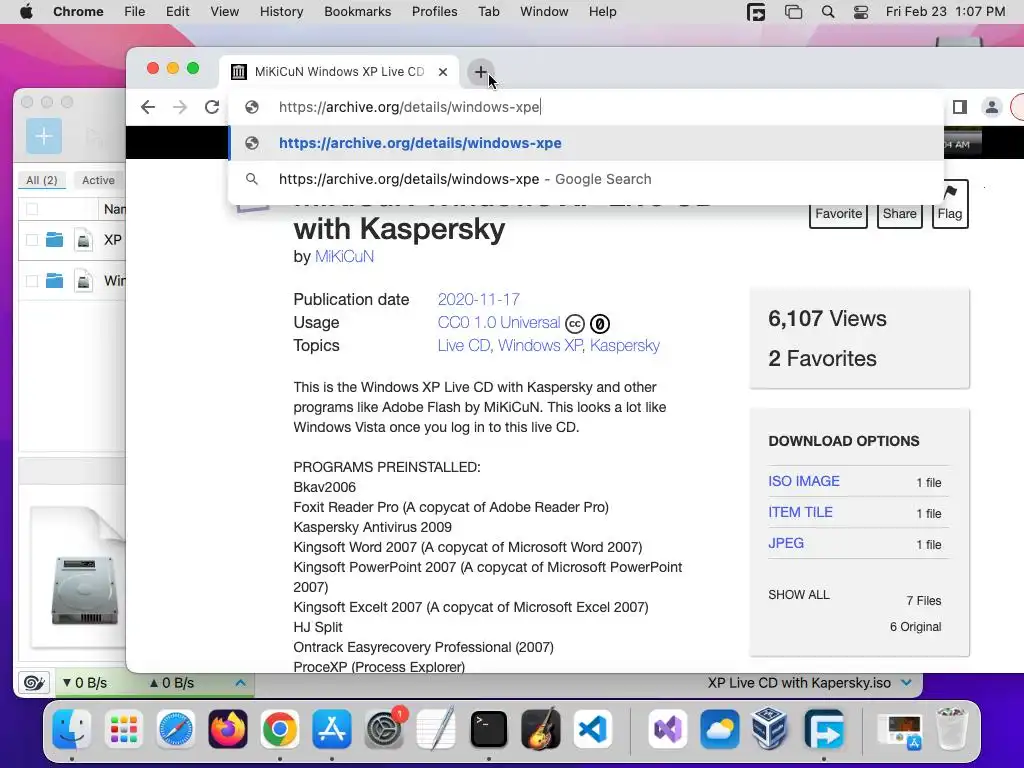The width and height of the screenshot is (1024, 768).
Task: Launch VirtualBox from the Dock
Action: [769, 729]
